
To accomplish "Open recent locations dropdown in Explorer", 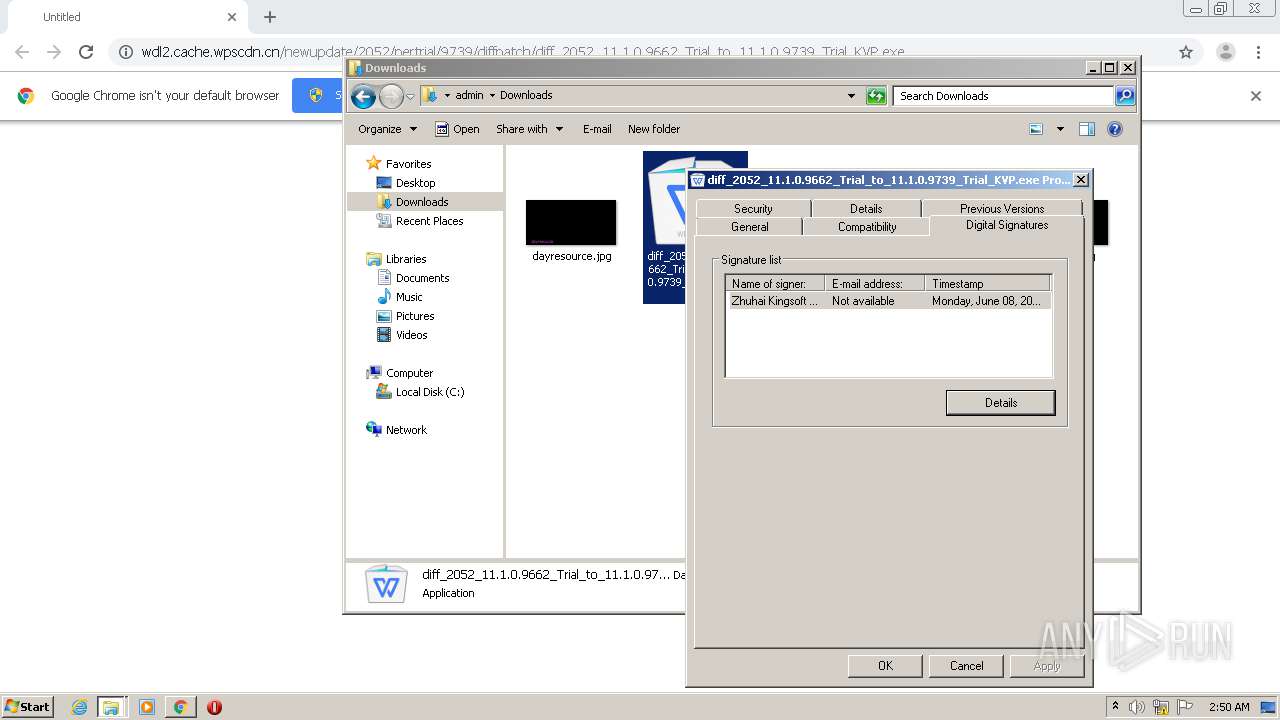I will 410,97.
